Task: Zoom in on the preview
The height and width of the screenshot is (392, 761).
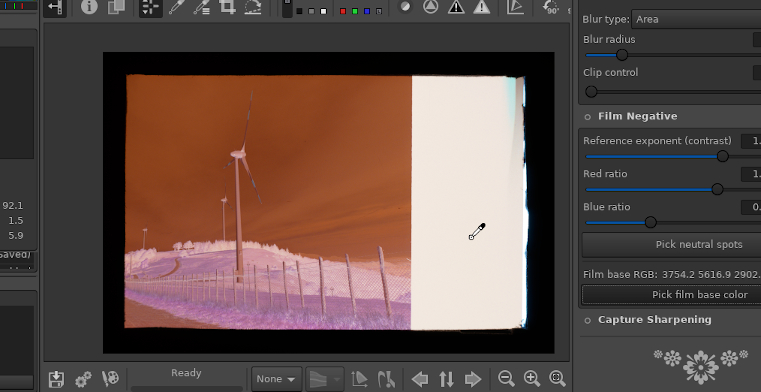Action: (532, 378)
